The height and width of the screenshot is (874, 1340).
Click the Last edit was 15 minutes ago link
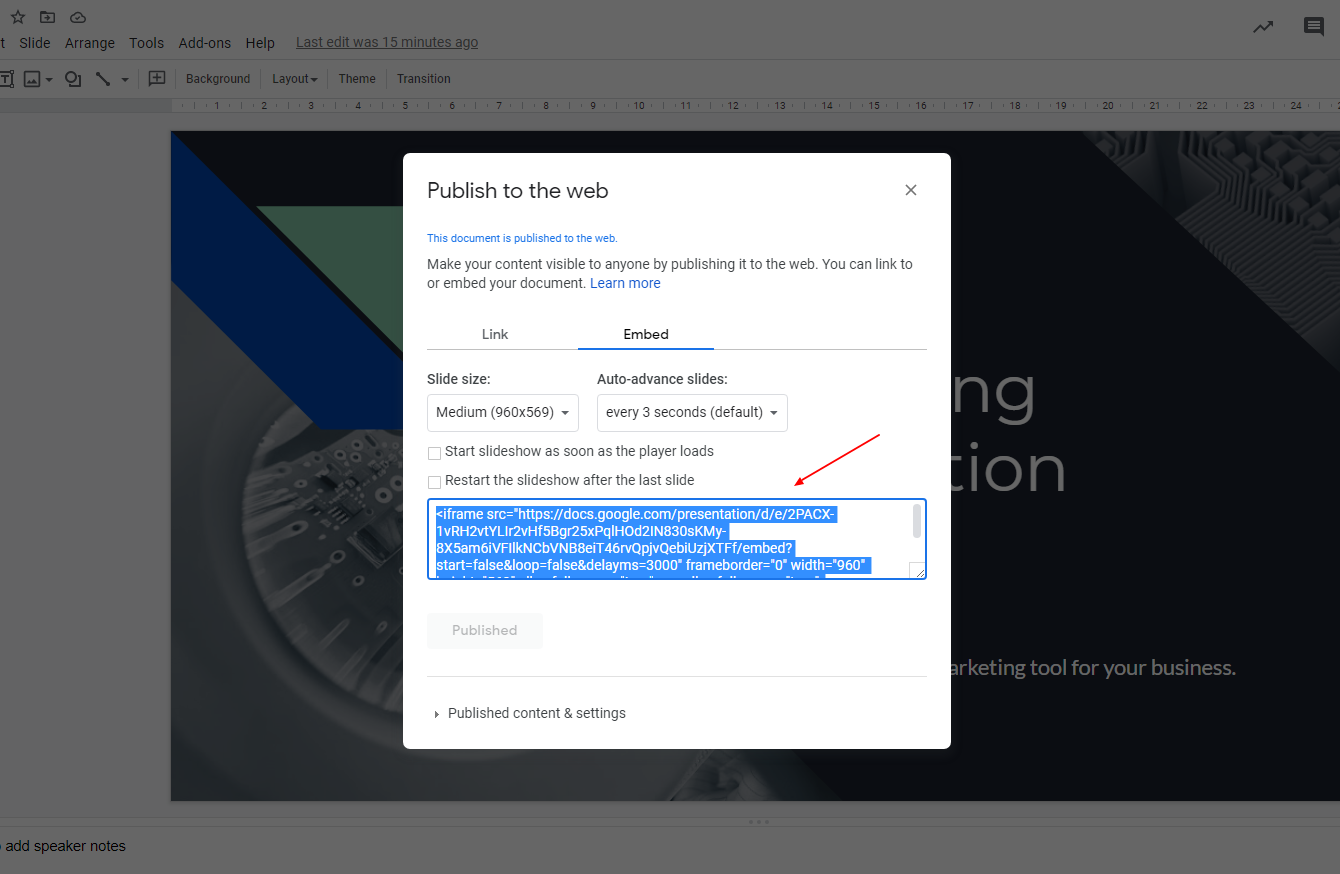(x=387, y=42)
